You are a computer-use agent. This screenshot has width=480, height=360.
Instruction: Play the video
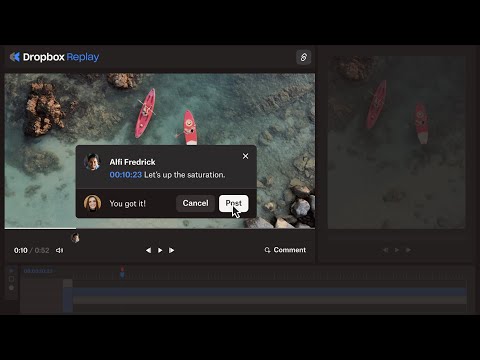tap(160, 250)
